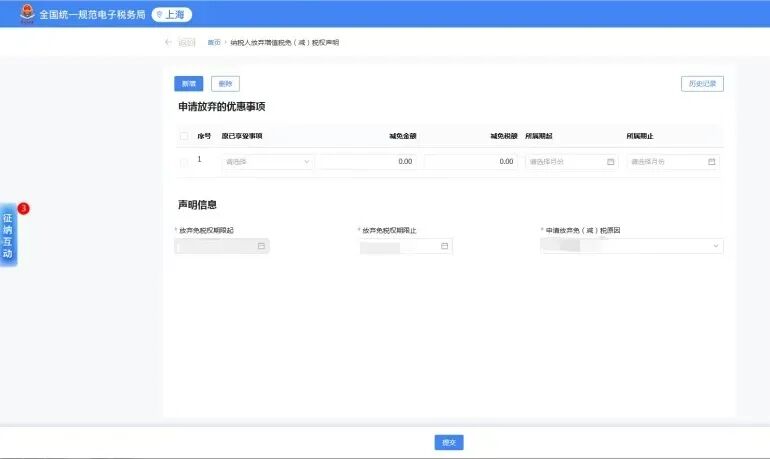Click the 全国统一规范电子税务局 title
The width and height of the screenshot is (770, 459).
92,15
